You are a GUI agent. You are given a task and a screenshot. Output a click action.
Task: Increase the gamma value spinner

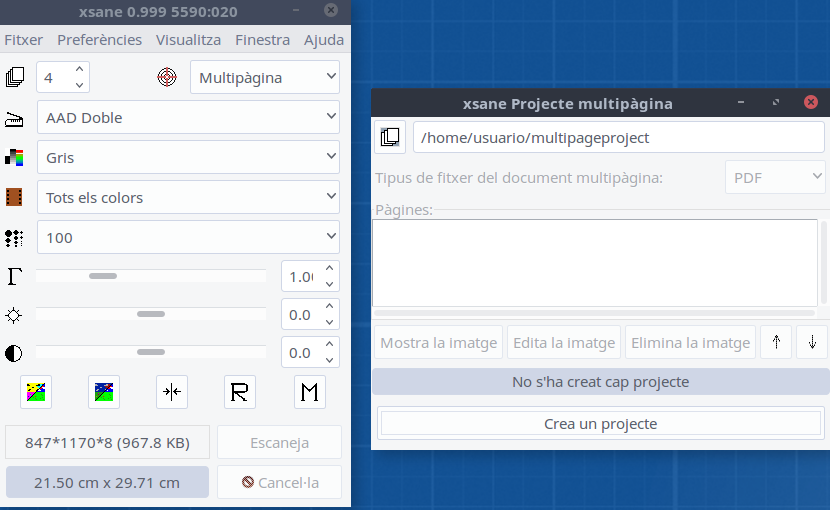329,269
